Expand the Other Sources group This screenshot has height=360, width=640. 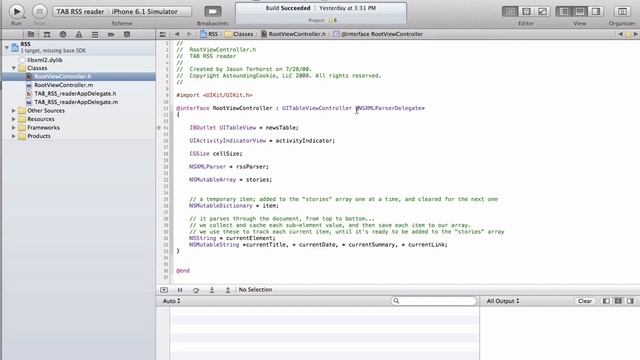click(14, 111)
